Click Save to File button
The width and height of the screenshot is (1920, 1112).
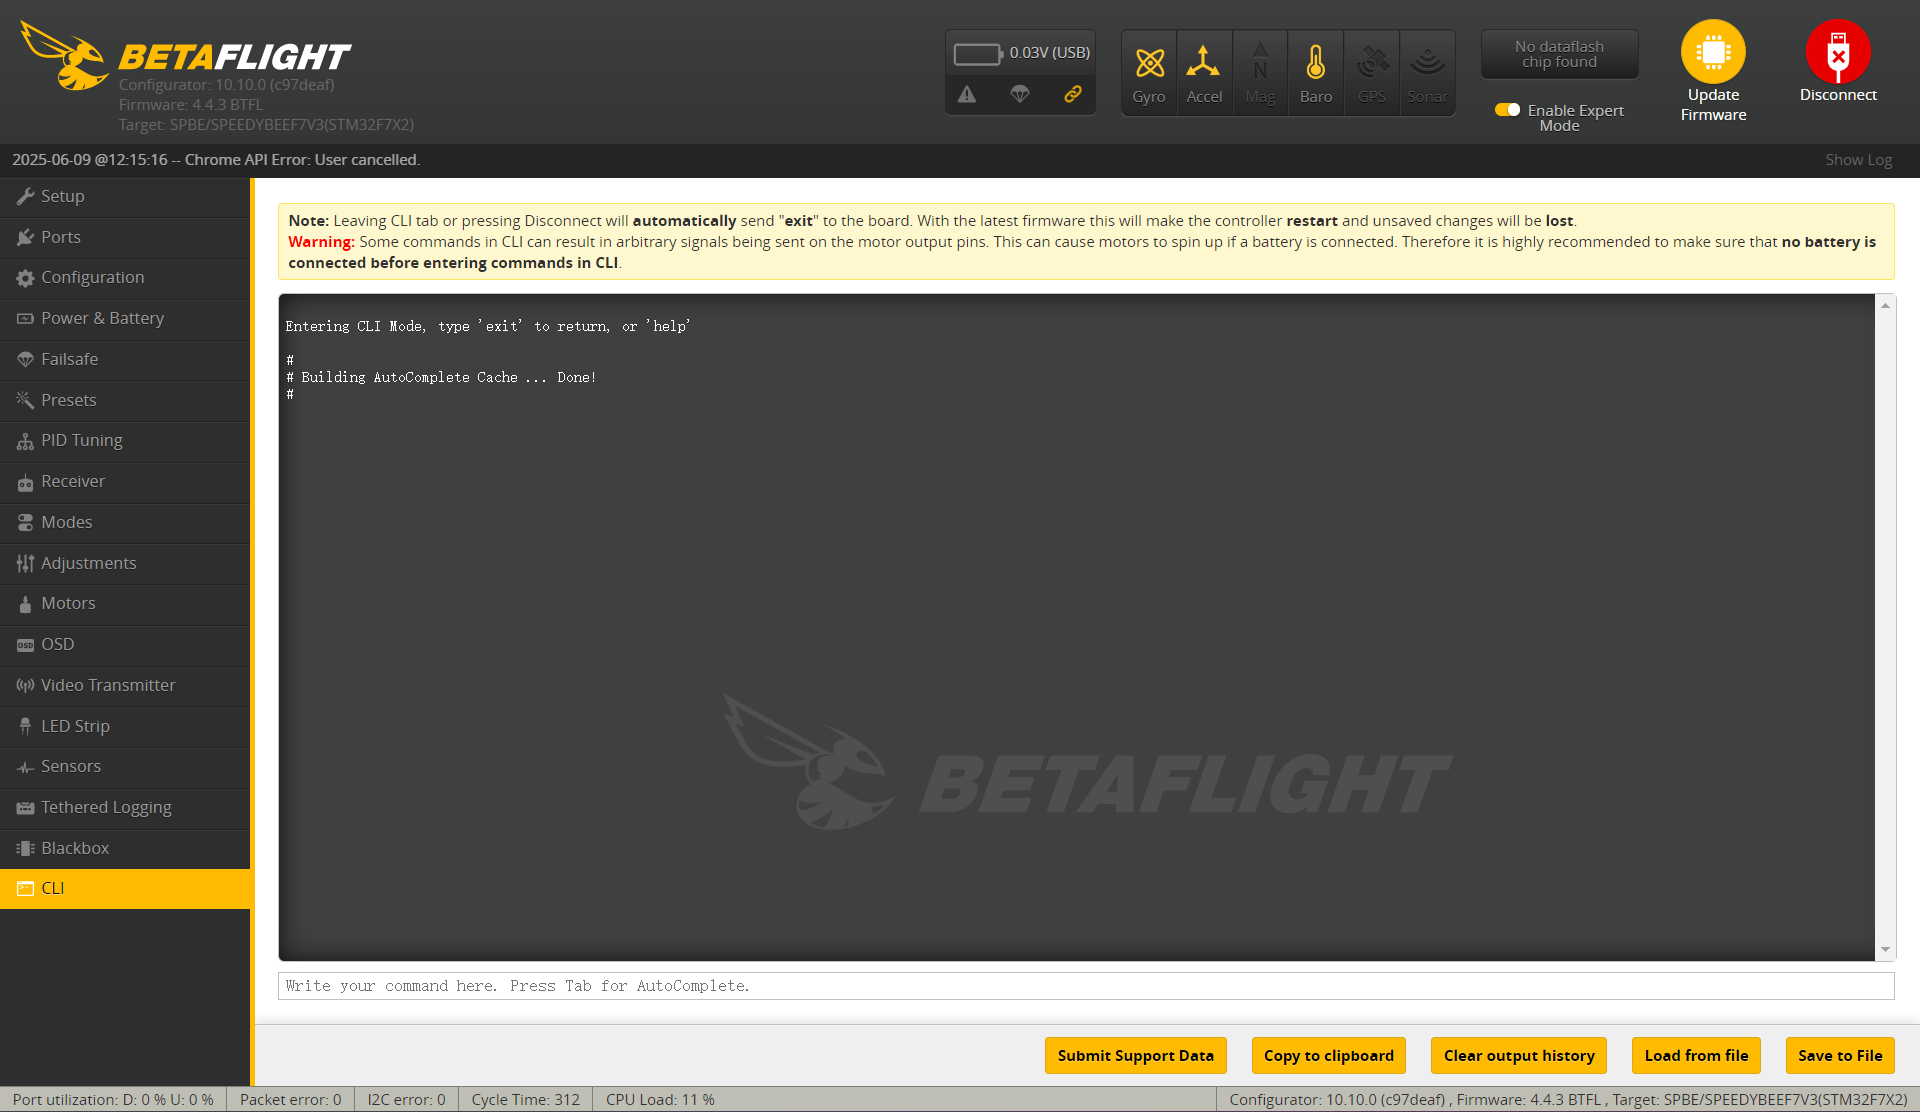[x=1840, y=1056]
